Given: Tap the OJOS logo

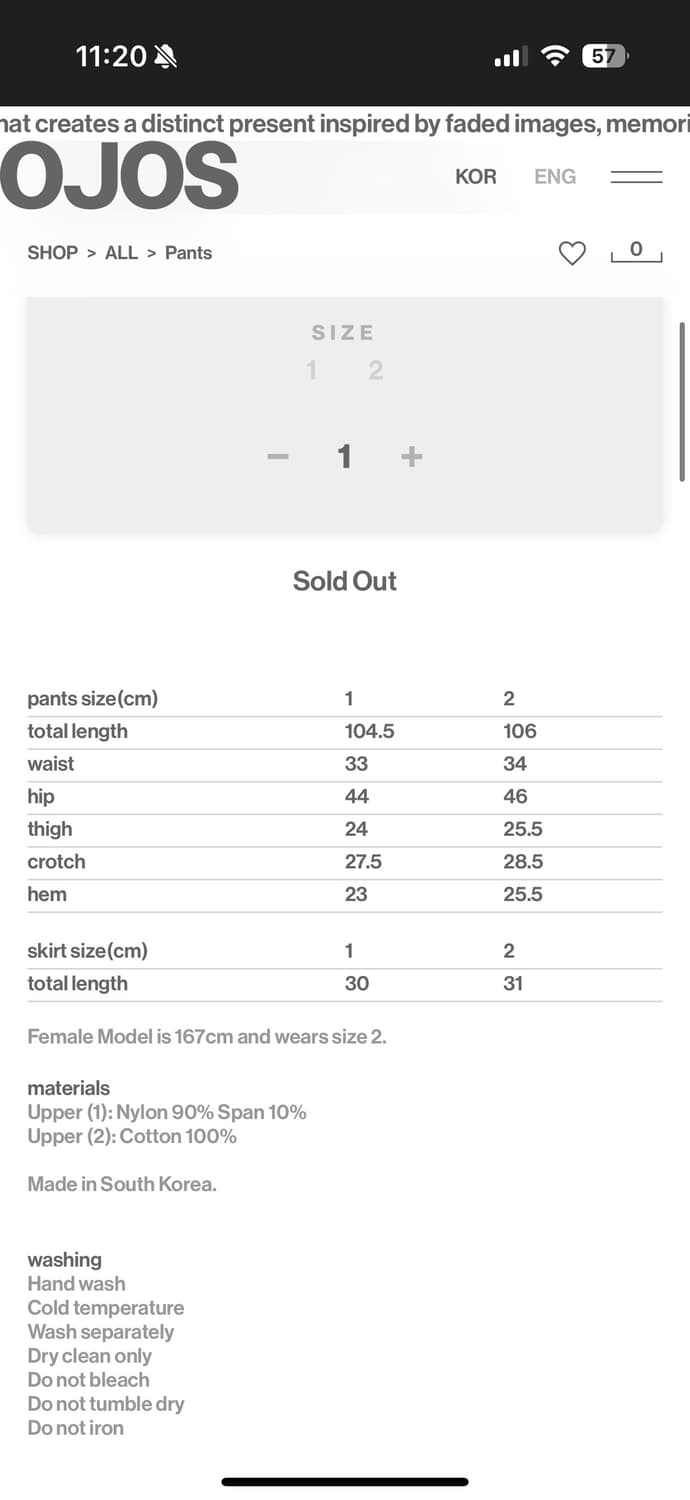Looking at the screenshot, I should tap(119, 177).
